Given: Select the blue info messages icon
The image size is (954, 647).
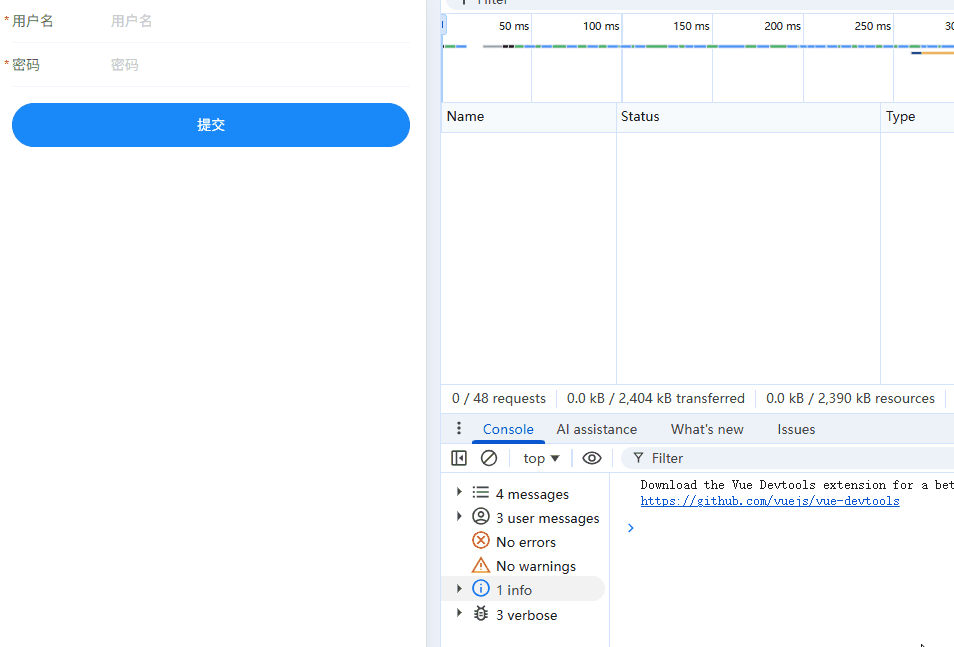Looking at the screenshot, I should click(481, 588).
